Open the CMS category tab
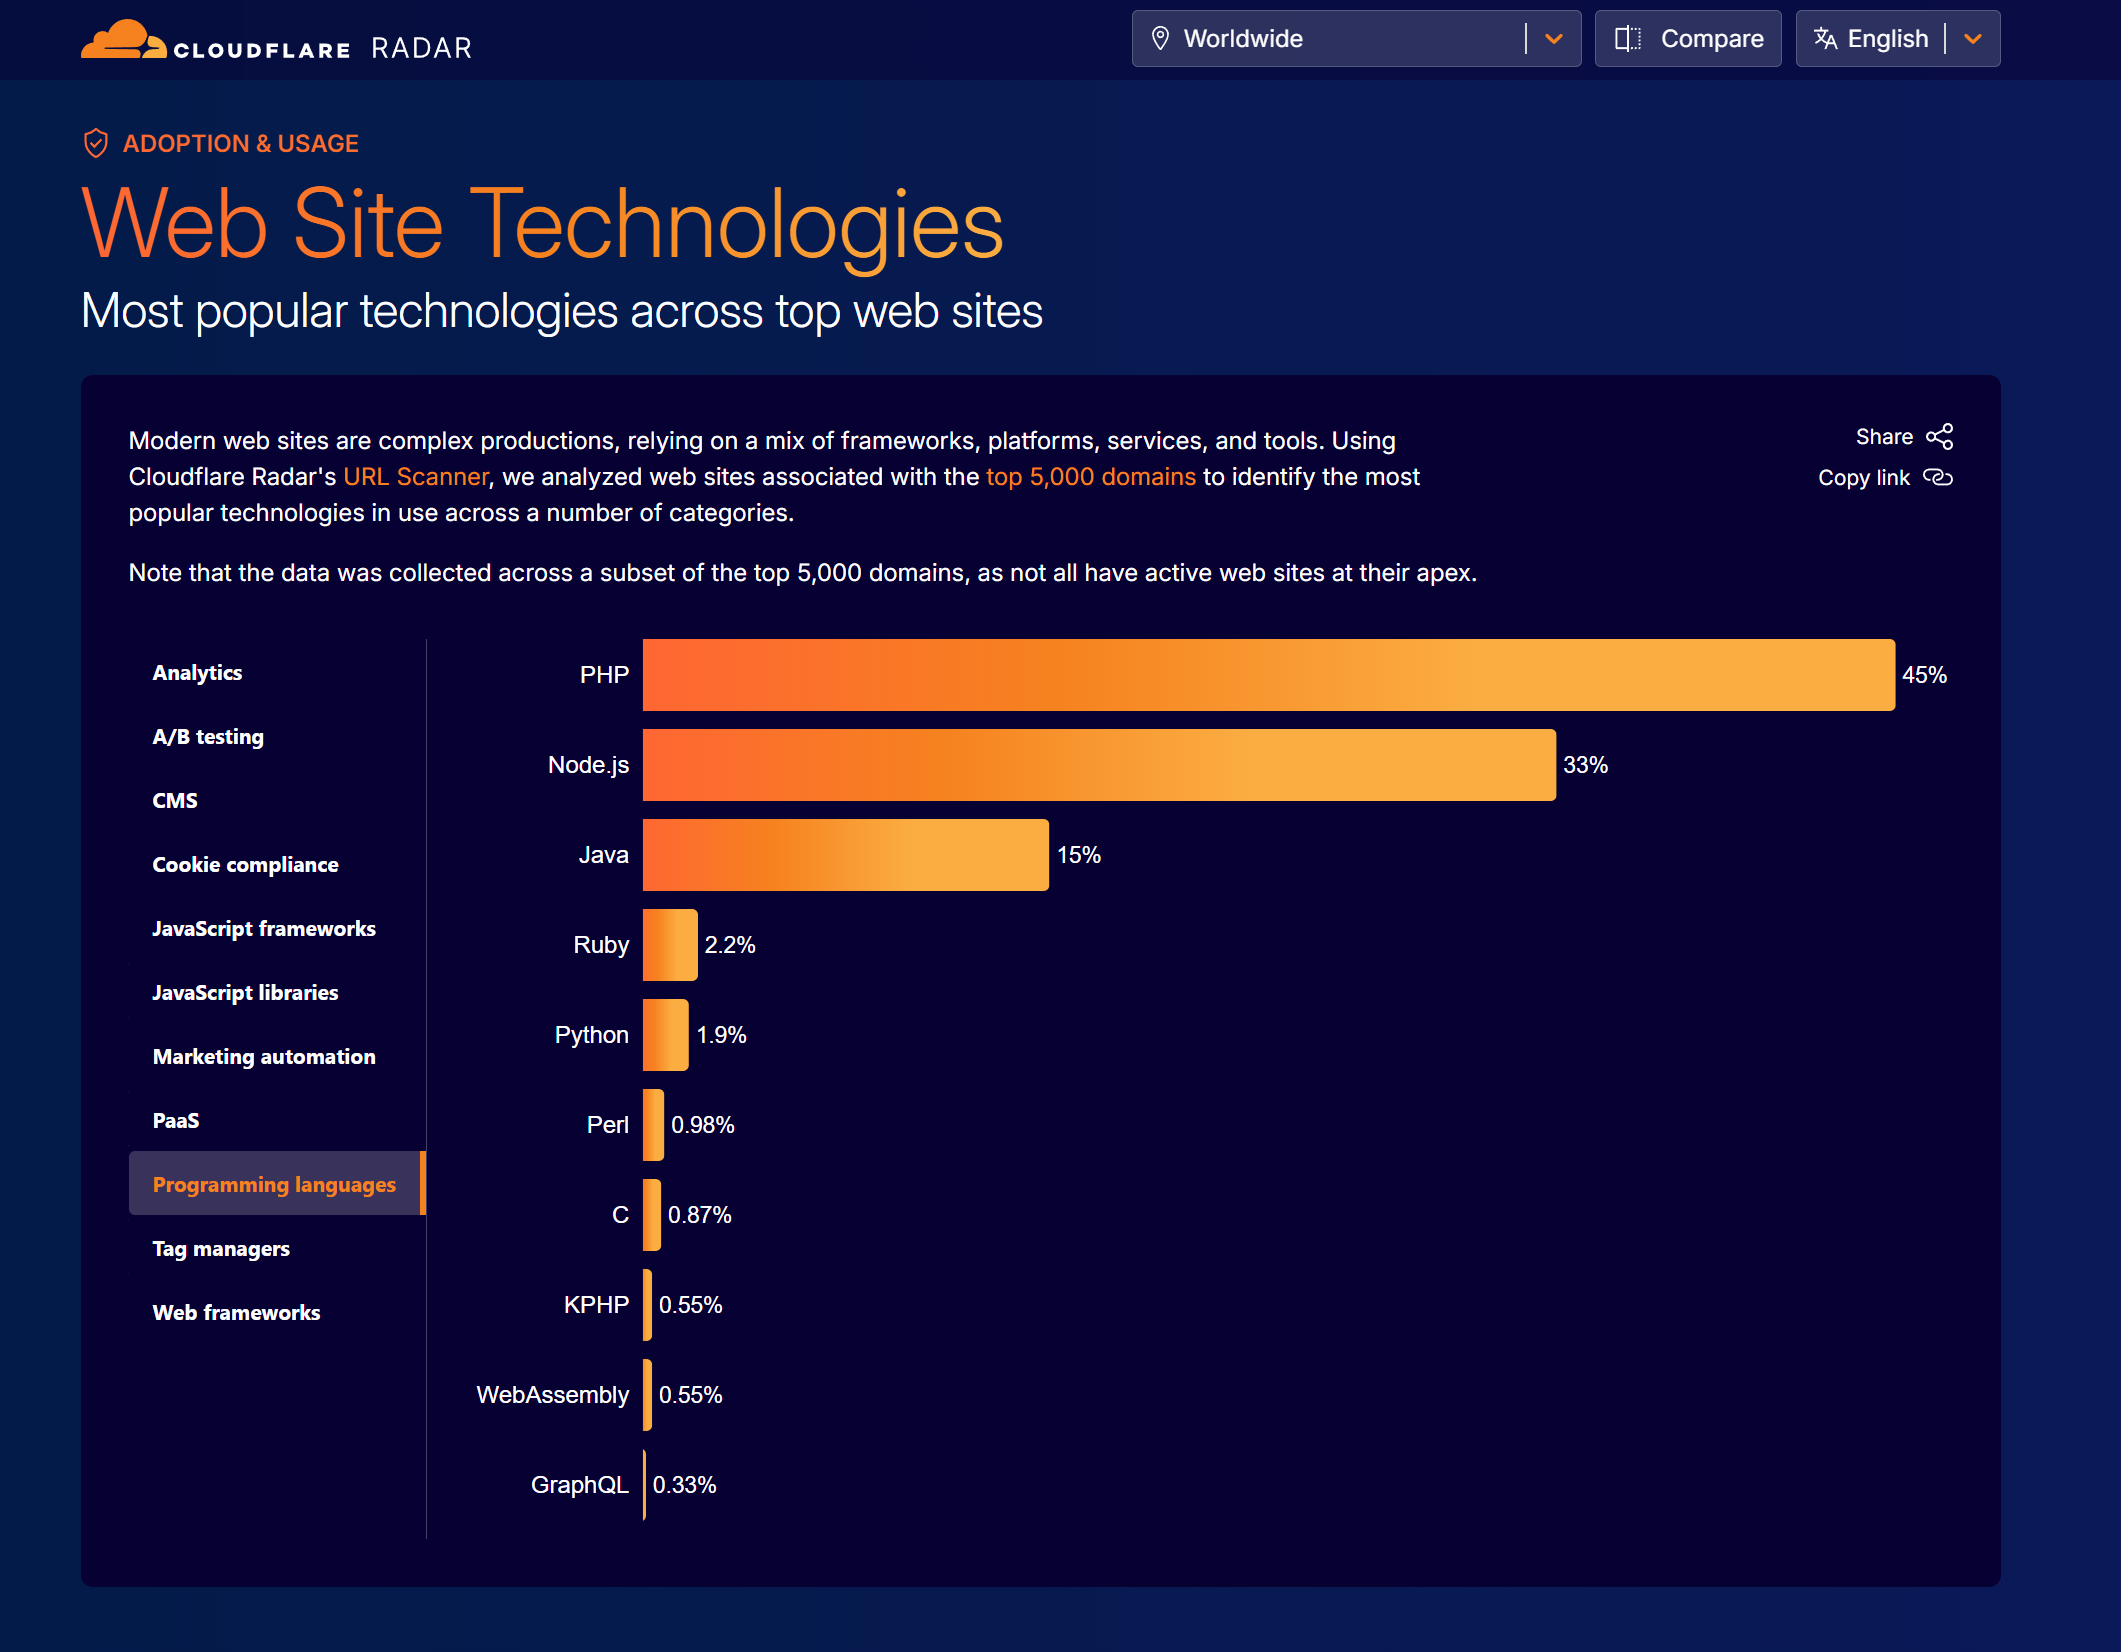This screenshot has height=1652, width=2121. (x=175, y=801)
